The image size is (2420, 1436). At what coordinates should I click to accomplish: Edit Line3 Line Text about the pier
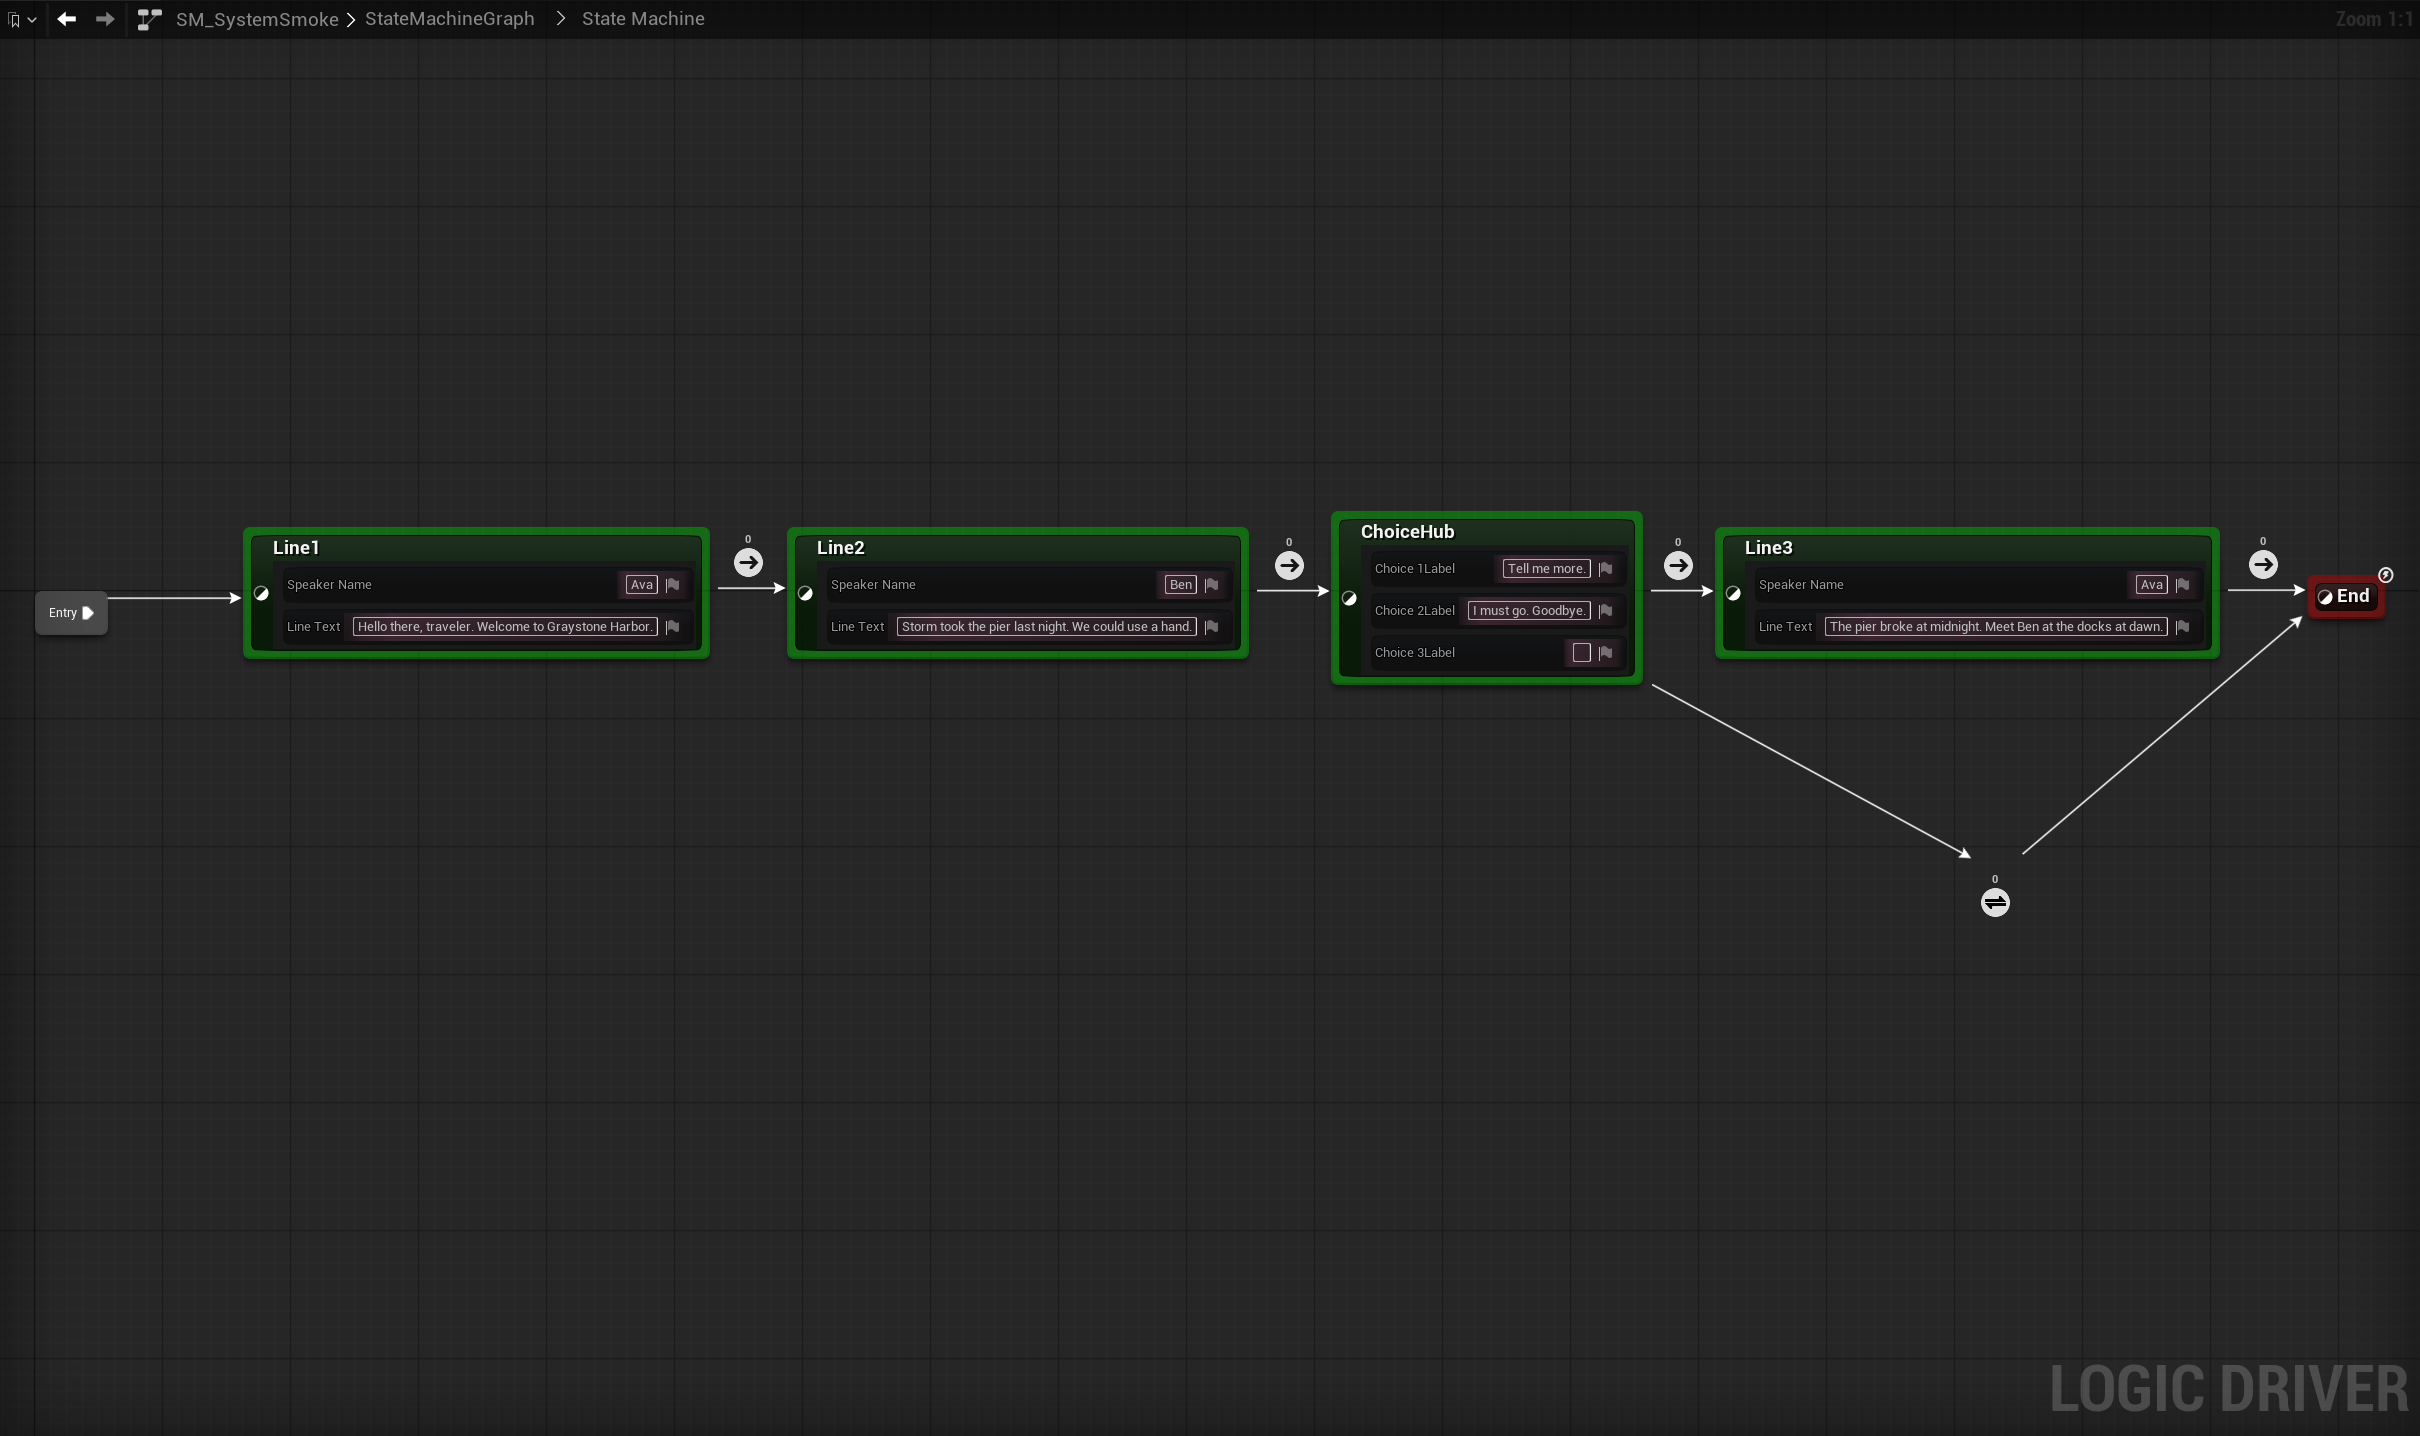coord(1996,627)
